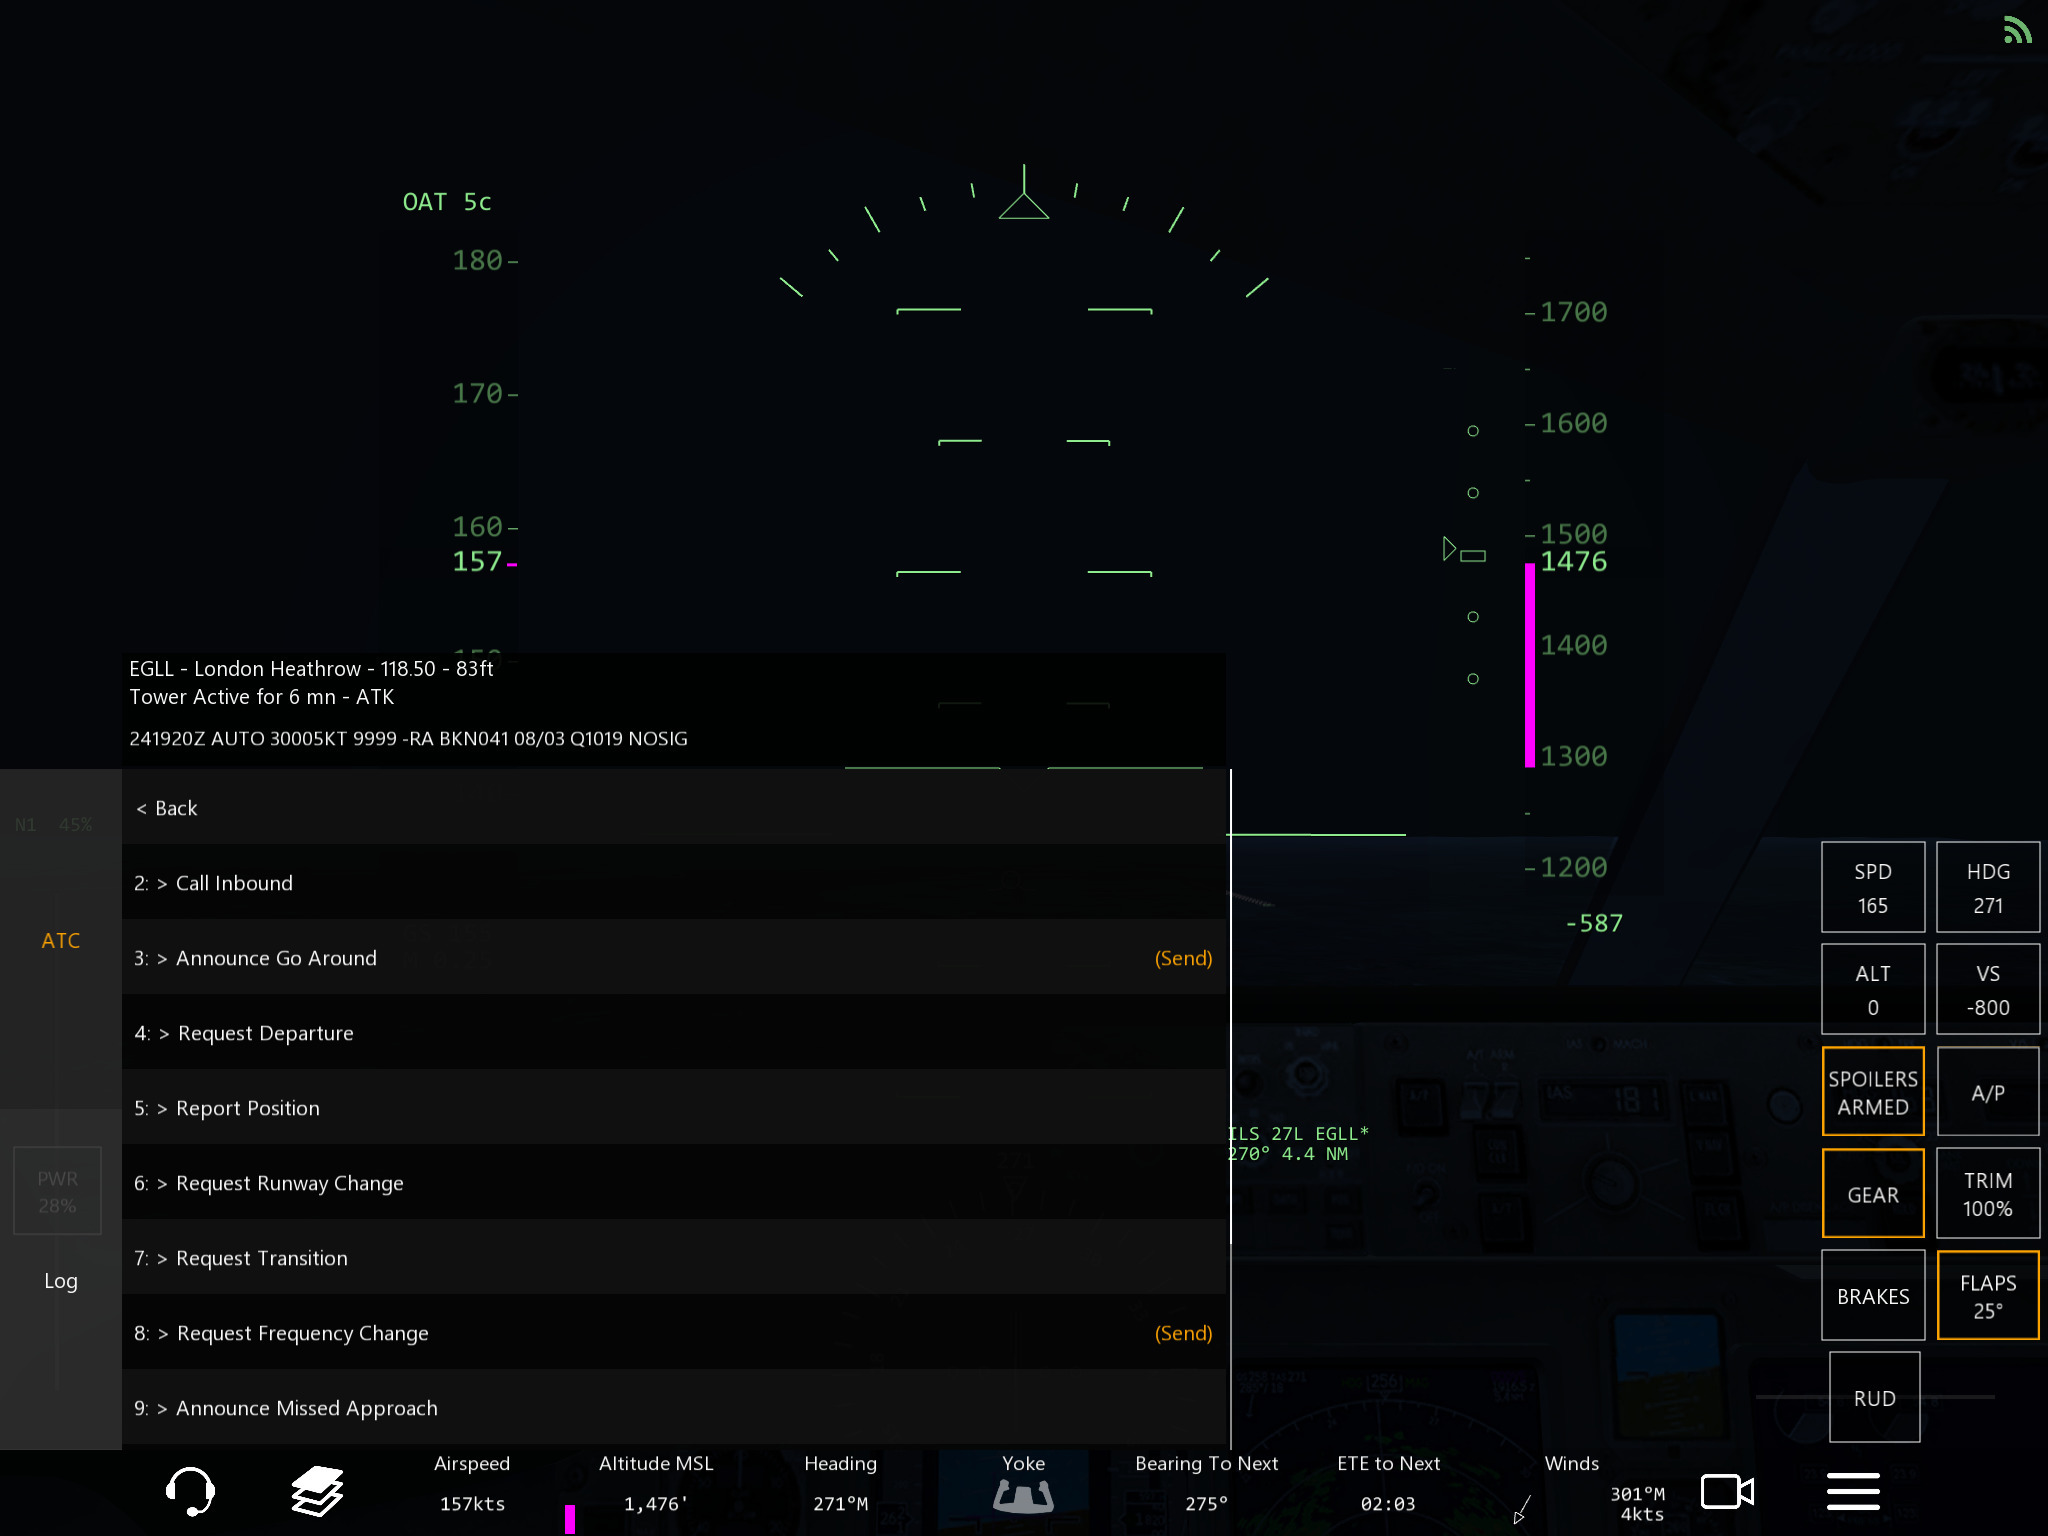
Task: Adjust the TRIM 100% control
Action: (1987, 1195)
